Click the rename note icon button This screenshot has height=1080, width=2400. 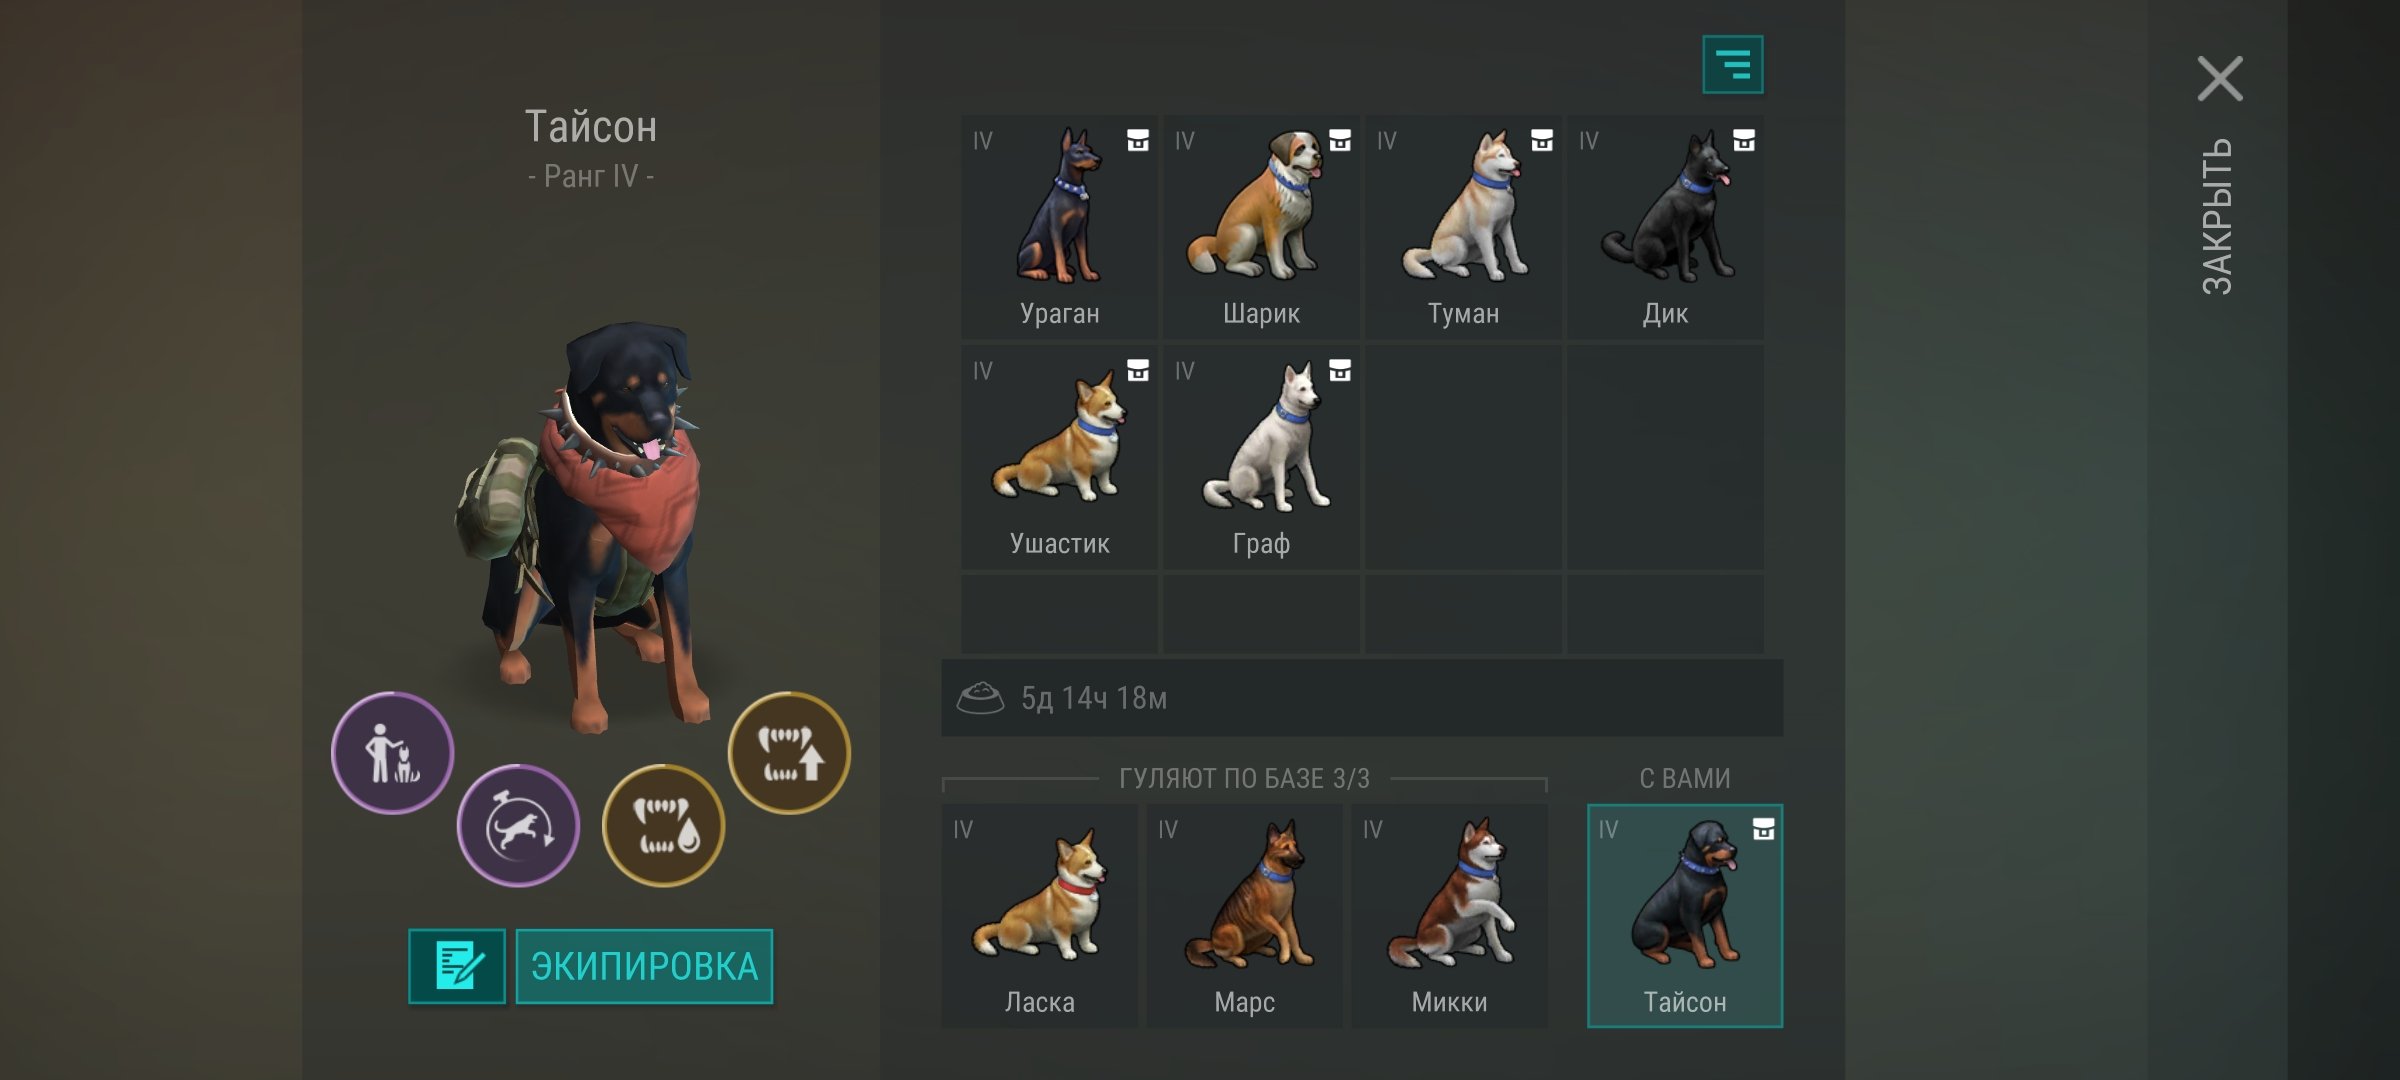coord(457,966)
